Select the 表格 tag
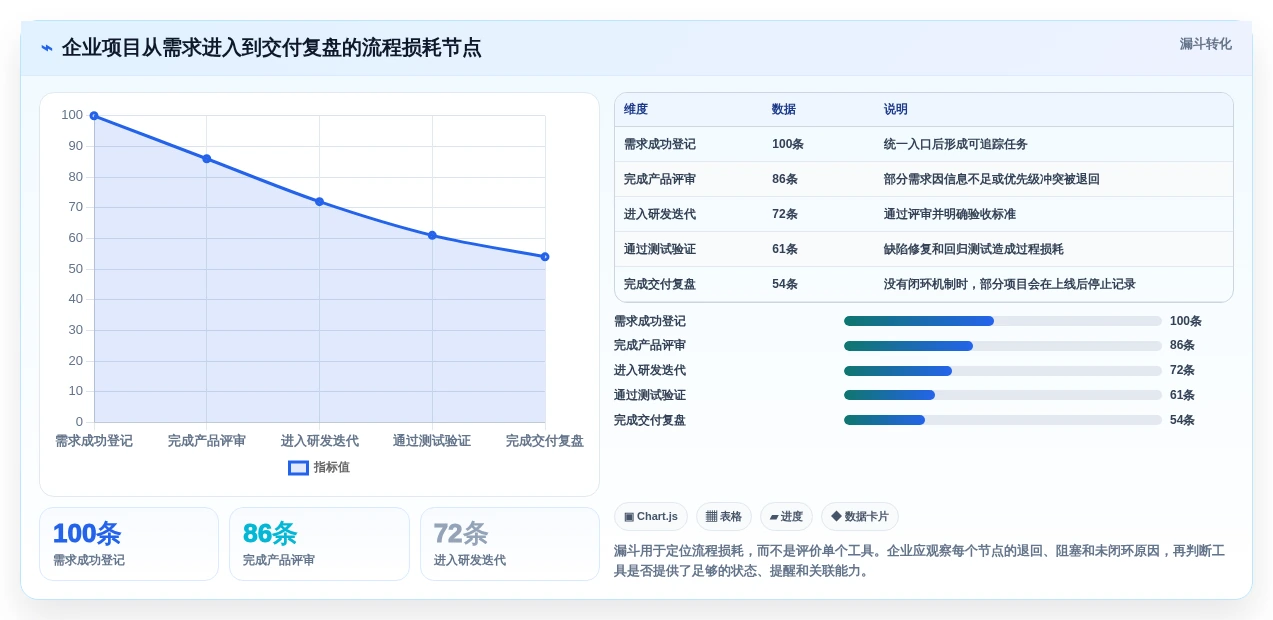This screenshot has height=620, width=1273. tap(724, 517)
